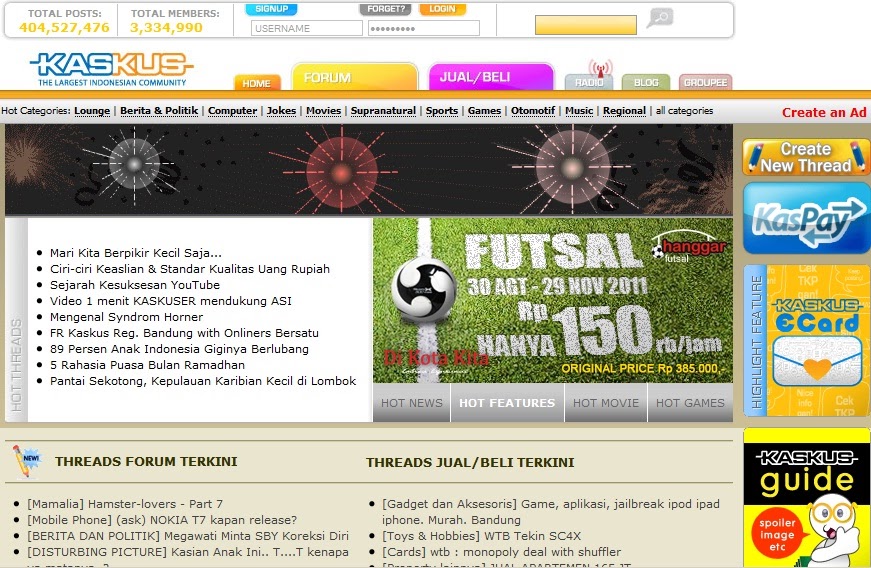Select the HOT GAMES tab
Screen dimensions: 871x568
click(x=690, y=403)
